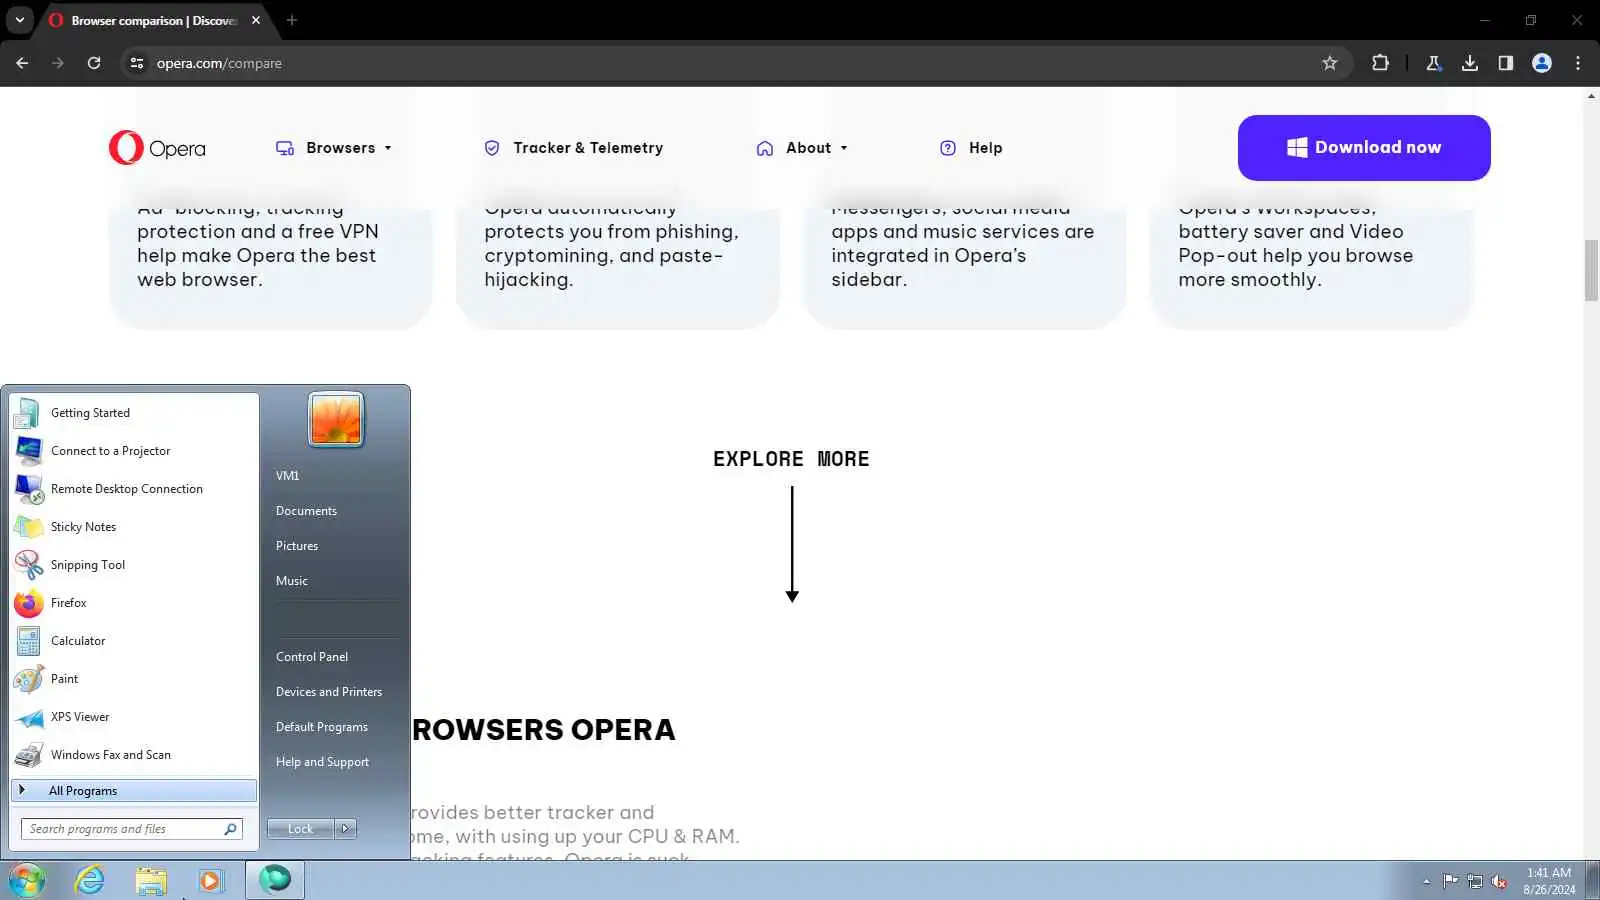View site information icon in address bar
The image size is (1600, 900).
[x=137, y=63]
